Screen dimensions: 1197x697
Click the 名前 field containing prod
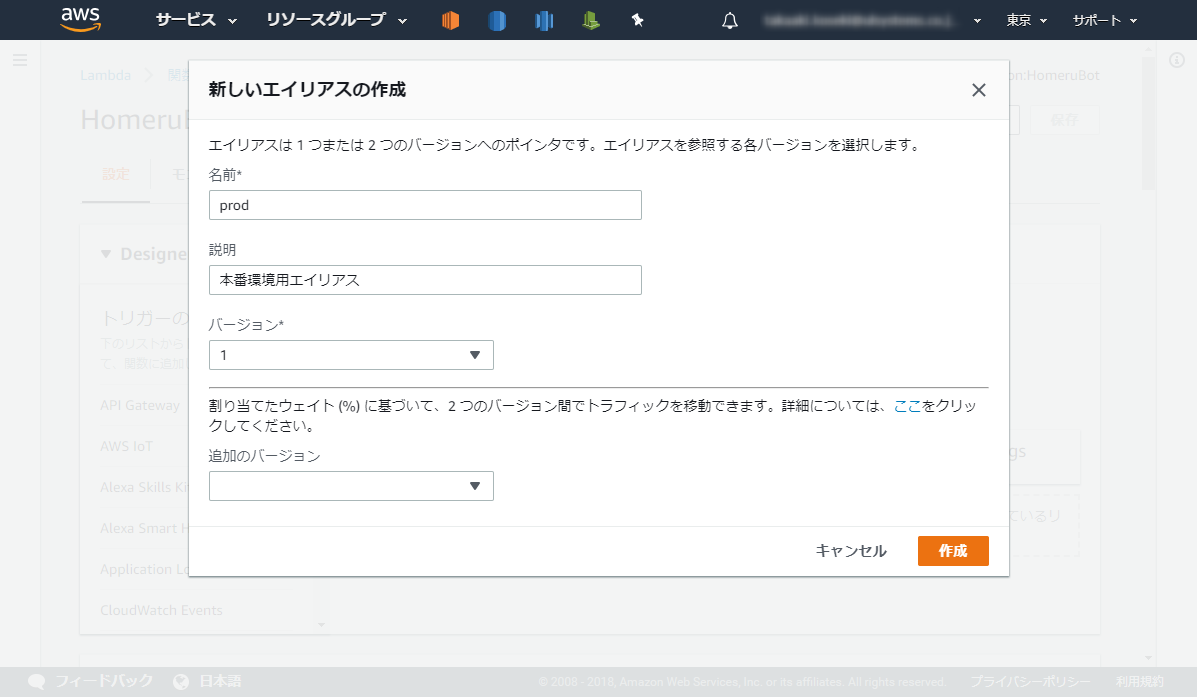pos(424,205)
